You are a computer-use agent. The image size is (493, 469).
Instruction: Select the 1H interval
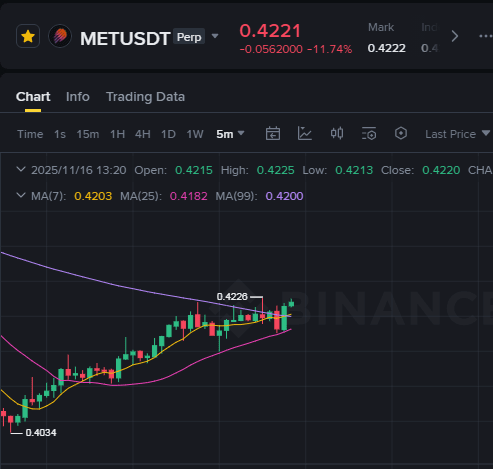tap(117, 134)
